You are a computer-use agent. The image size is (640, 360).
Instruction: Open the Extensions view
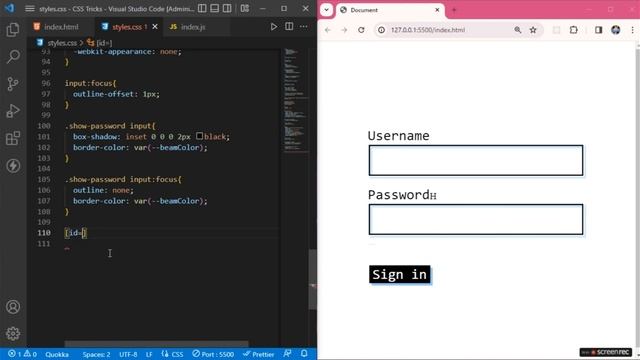coord(13,138)
